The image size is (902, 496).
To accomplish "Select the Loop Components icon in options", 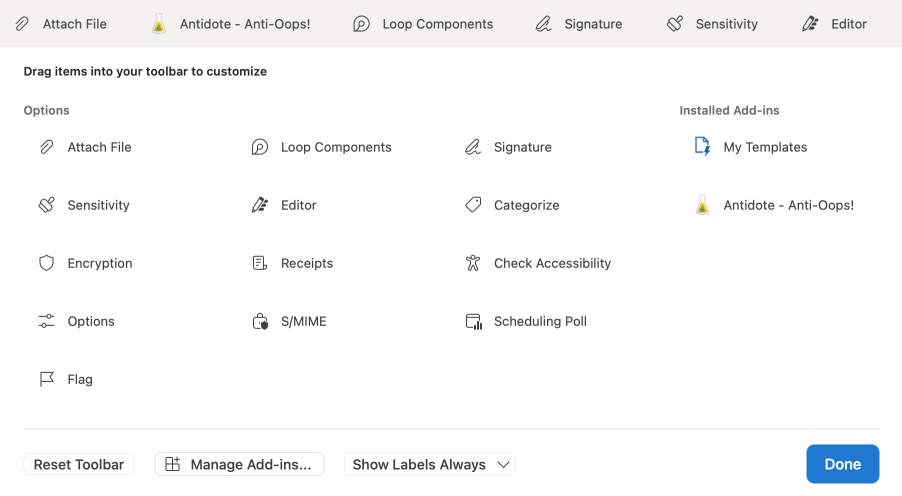I will click(x=260, y=147).
